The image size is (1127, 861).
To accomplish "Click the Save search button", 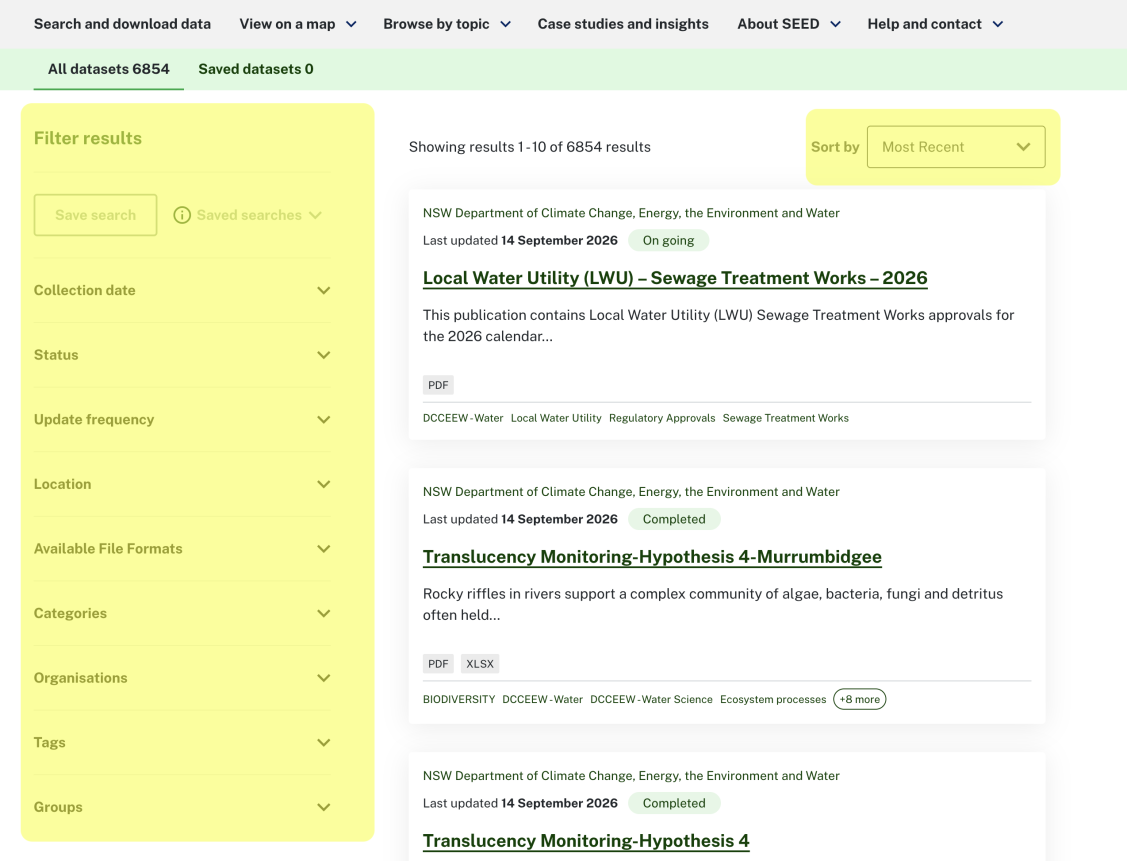I will (x=96, y=215).
